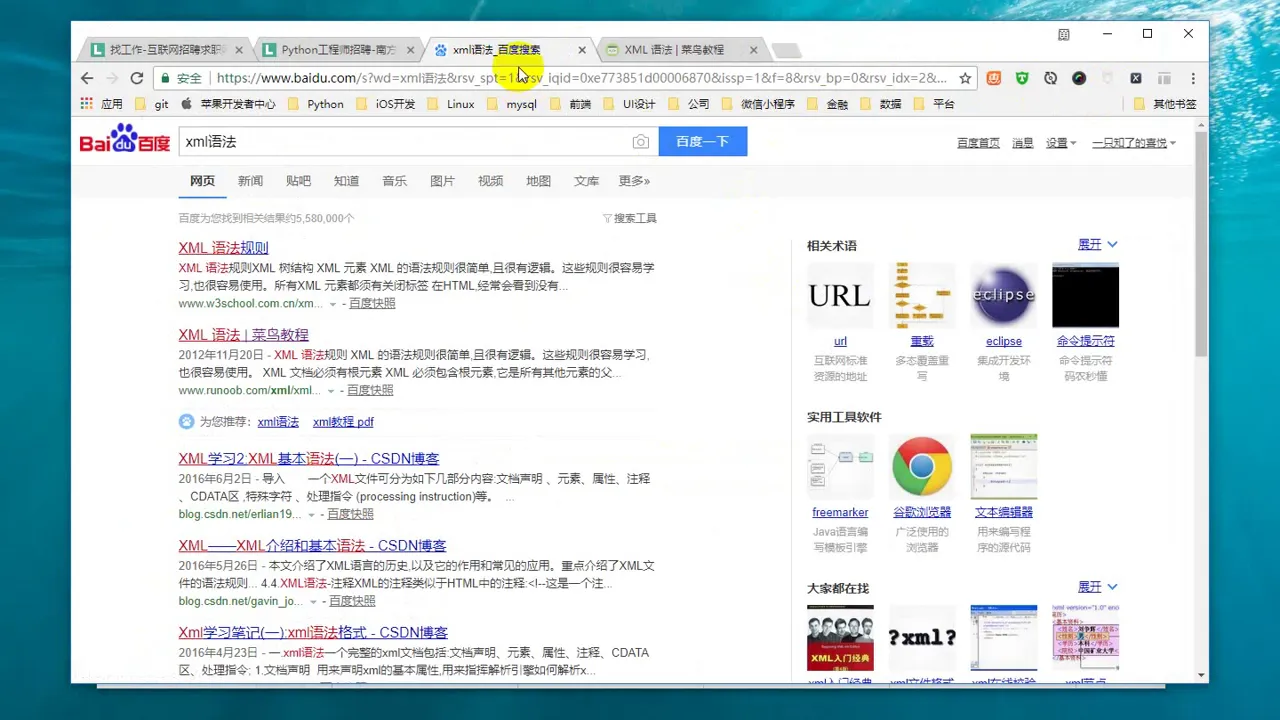The height and width of the screenshot is (720, 1280).
Task: Select the 视频 search category
Action: [490, 181]
